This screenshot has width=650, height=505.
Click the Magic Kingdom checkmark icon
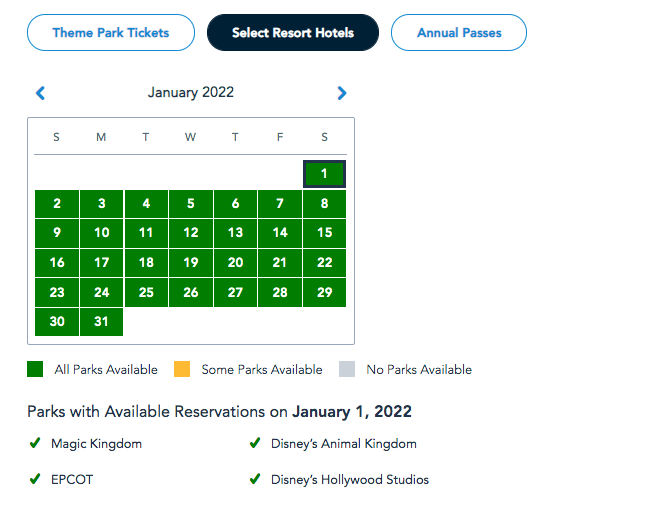(x=35, y=443)
